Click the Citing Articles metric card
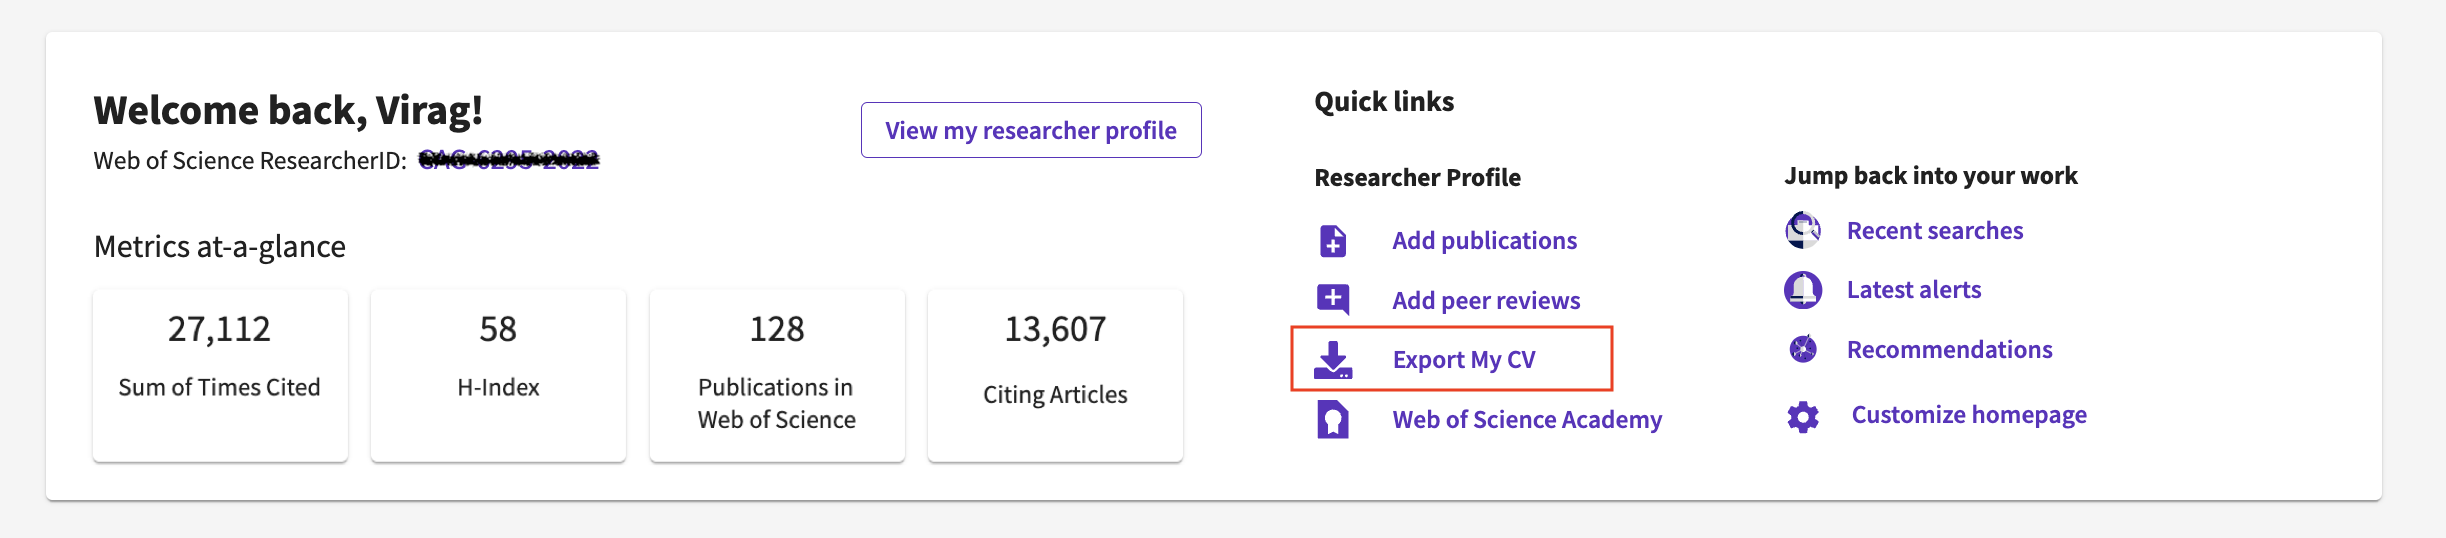 (x=1055, y=375)
